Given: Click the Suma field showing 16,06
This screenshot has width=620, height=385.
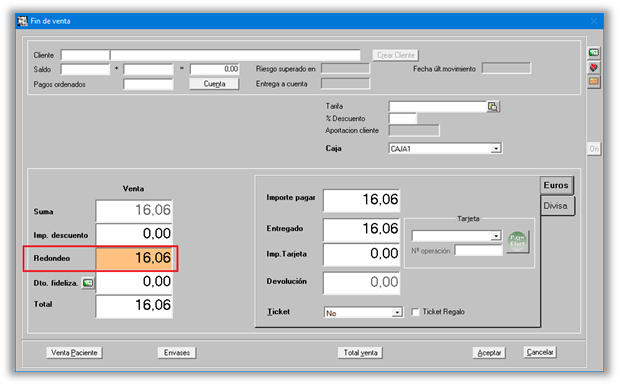Looking at the screenshot, I should coord(134,210).
